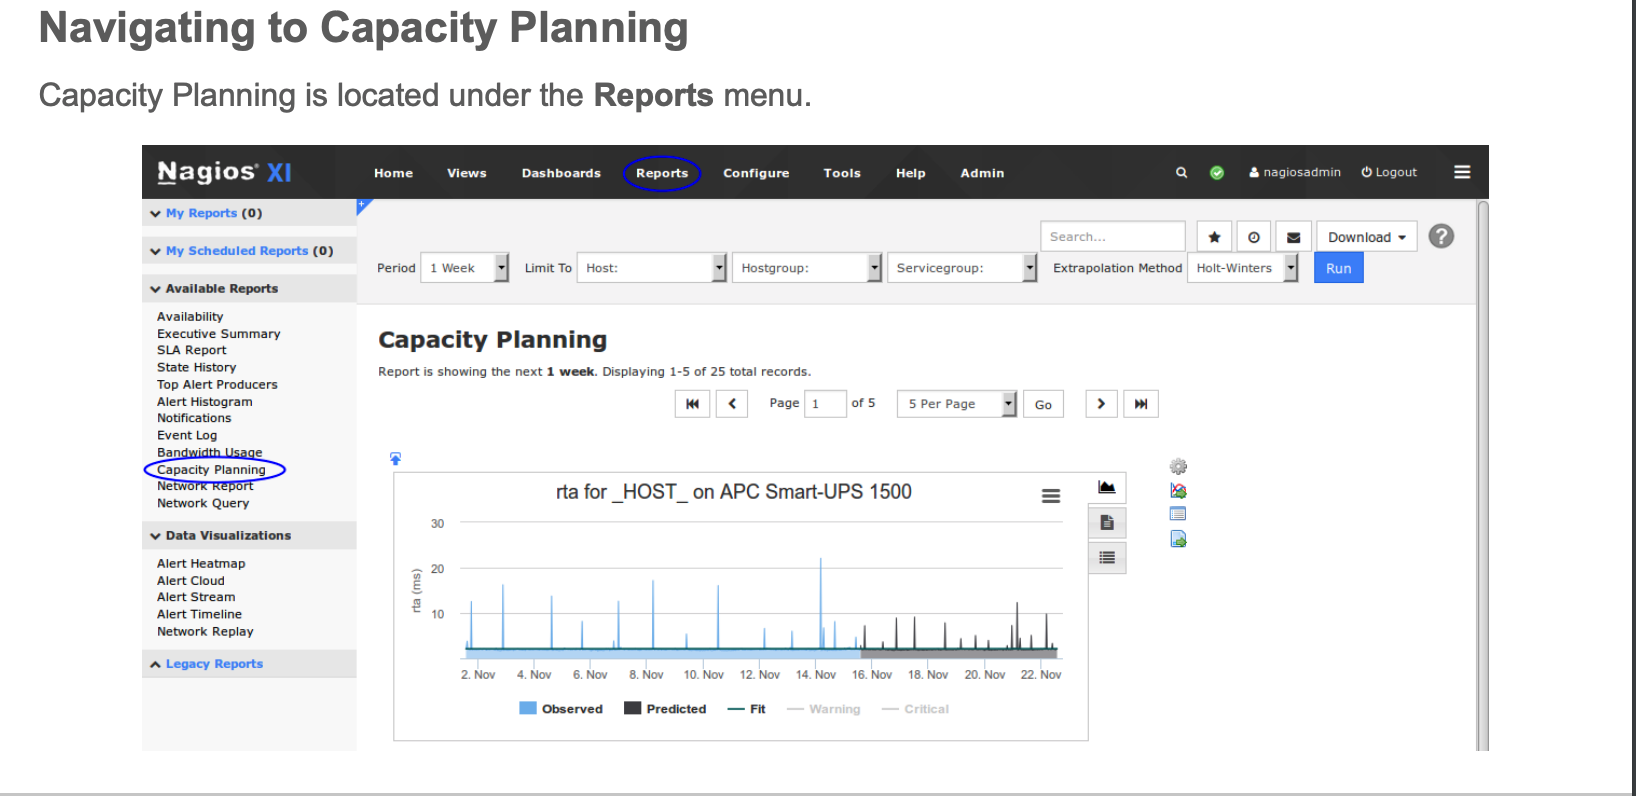Open the Reports menu
Viewport: 1636px width, 796px height.
click(x=662, y=173)
